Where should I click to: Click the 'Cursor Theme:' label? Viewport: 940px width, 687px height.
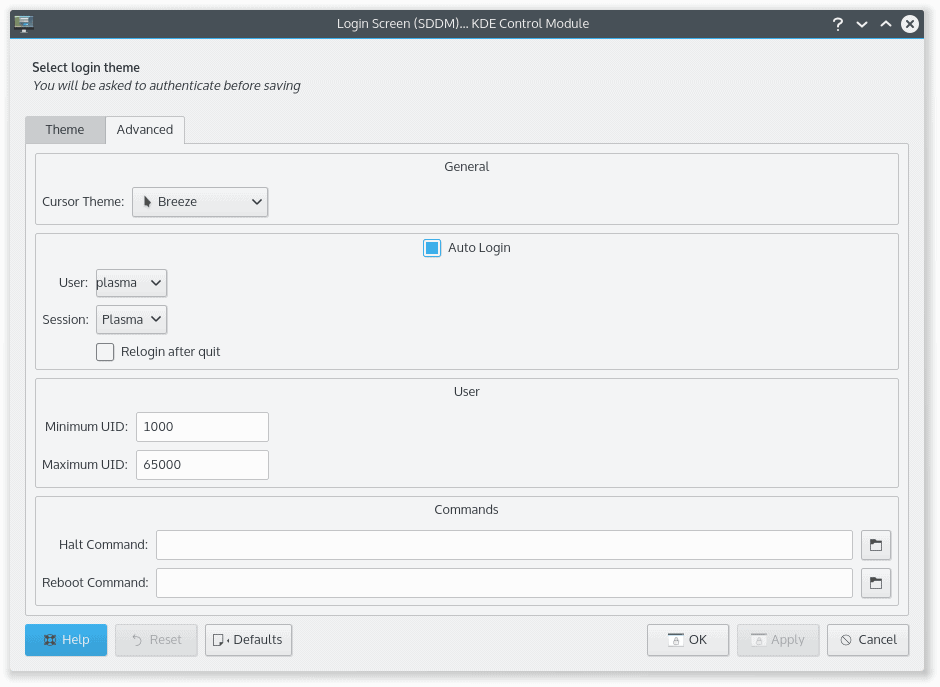click(x=83, y=202)
